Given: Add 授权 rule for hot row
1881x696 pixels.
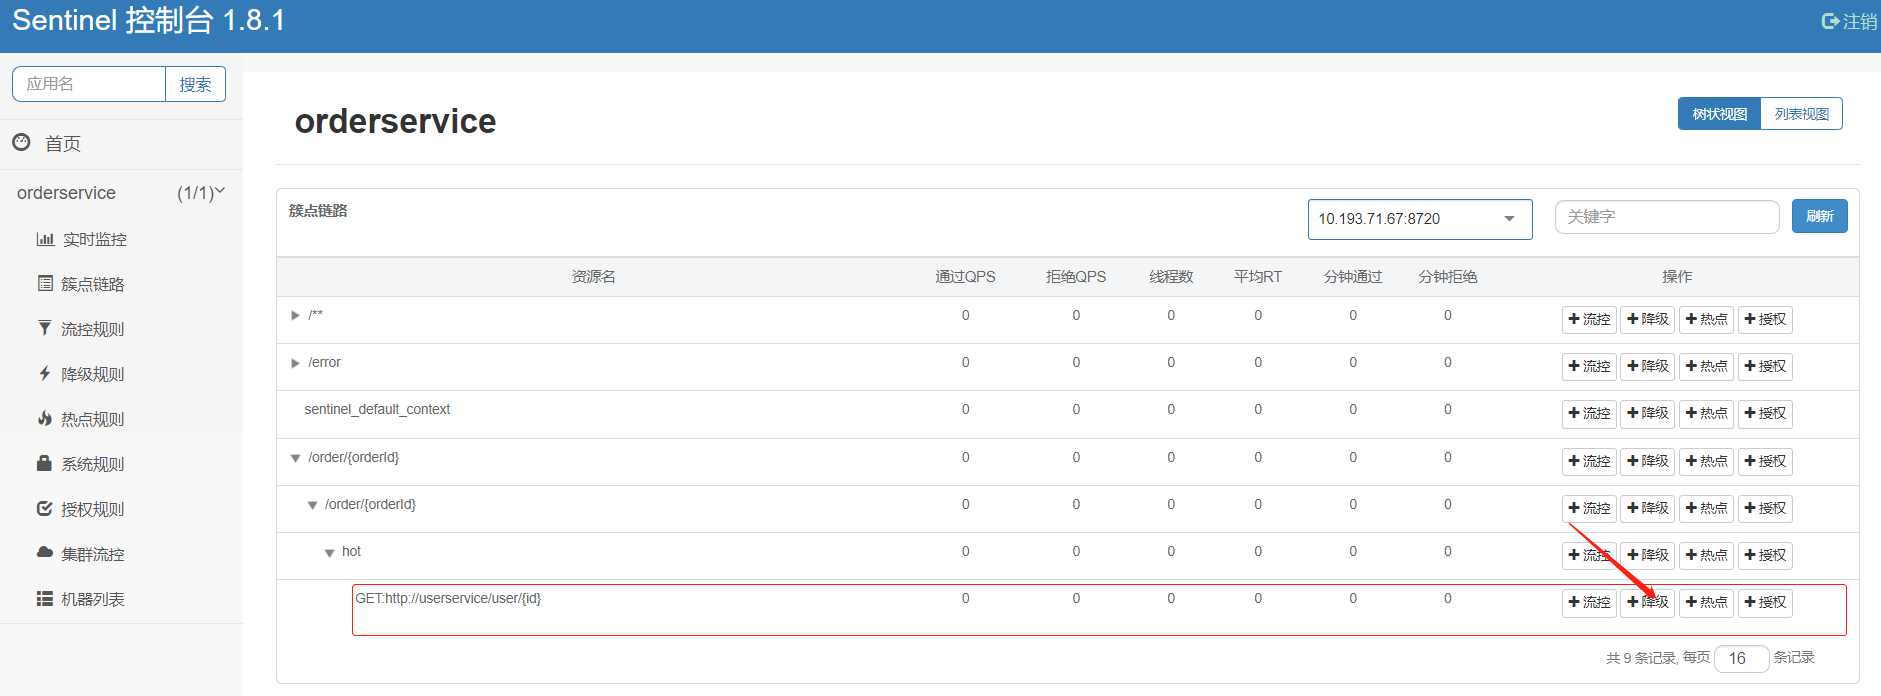Looking at the screenshot, I should [x=1765, y=555].
